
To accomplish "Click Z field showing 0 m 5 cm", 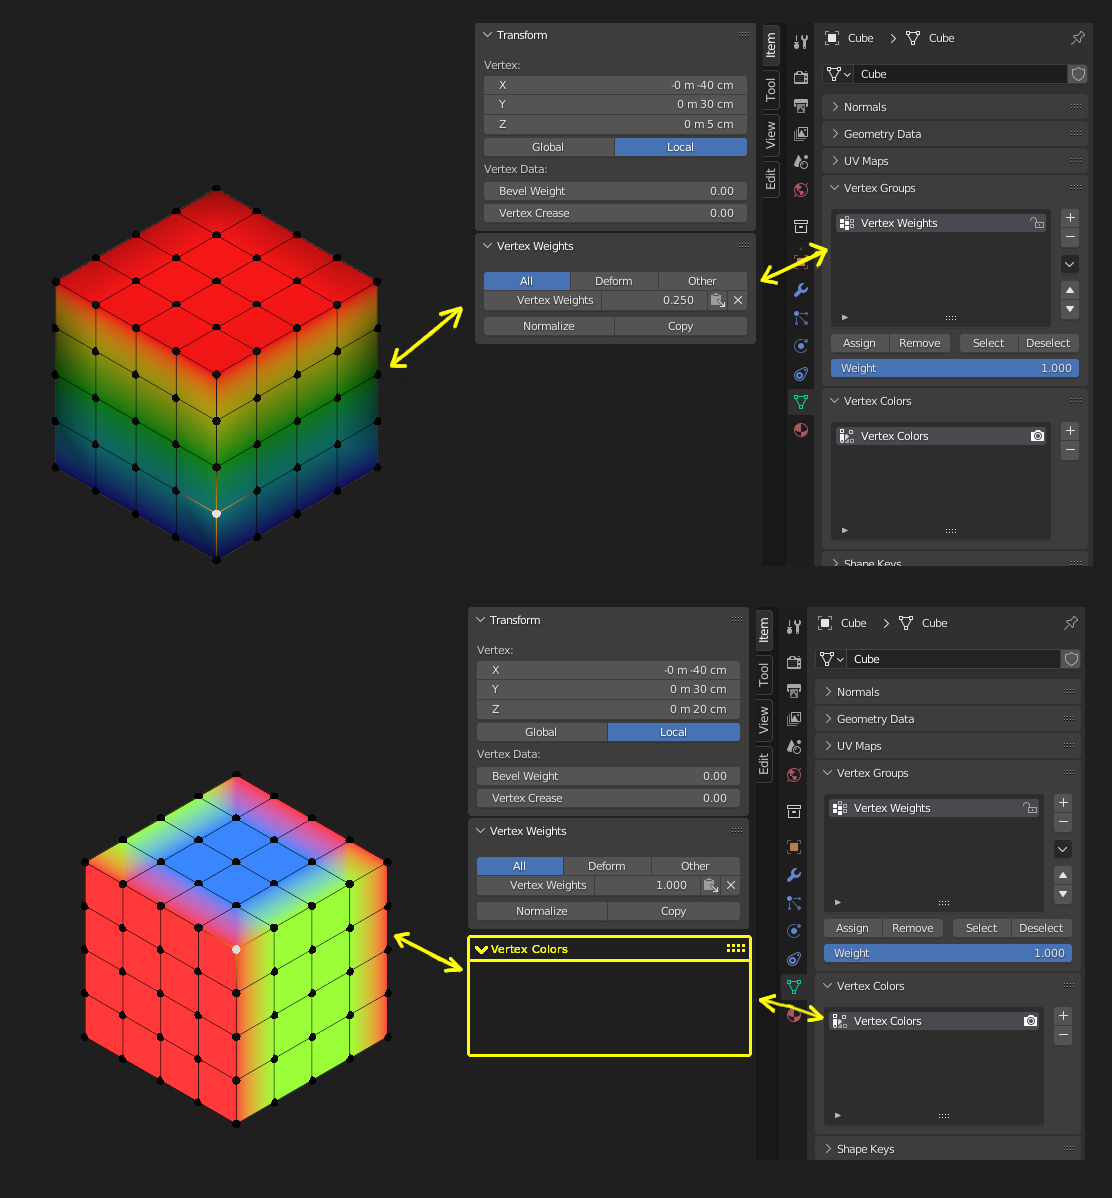I will coord(615,124).
